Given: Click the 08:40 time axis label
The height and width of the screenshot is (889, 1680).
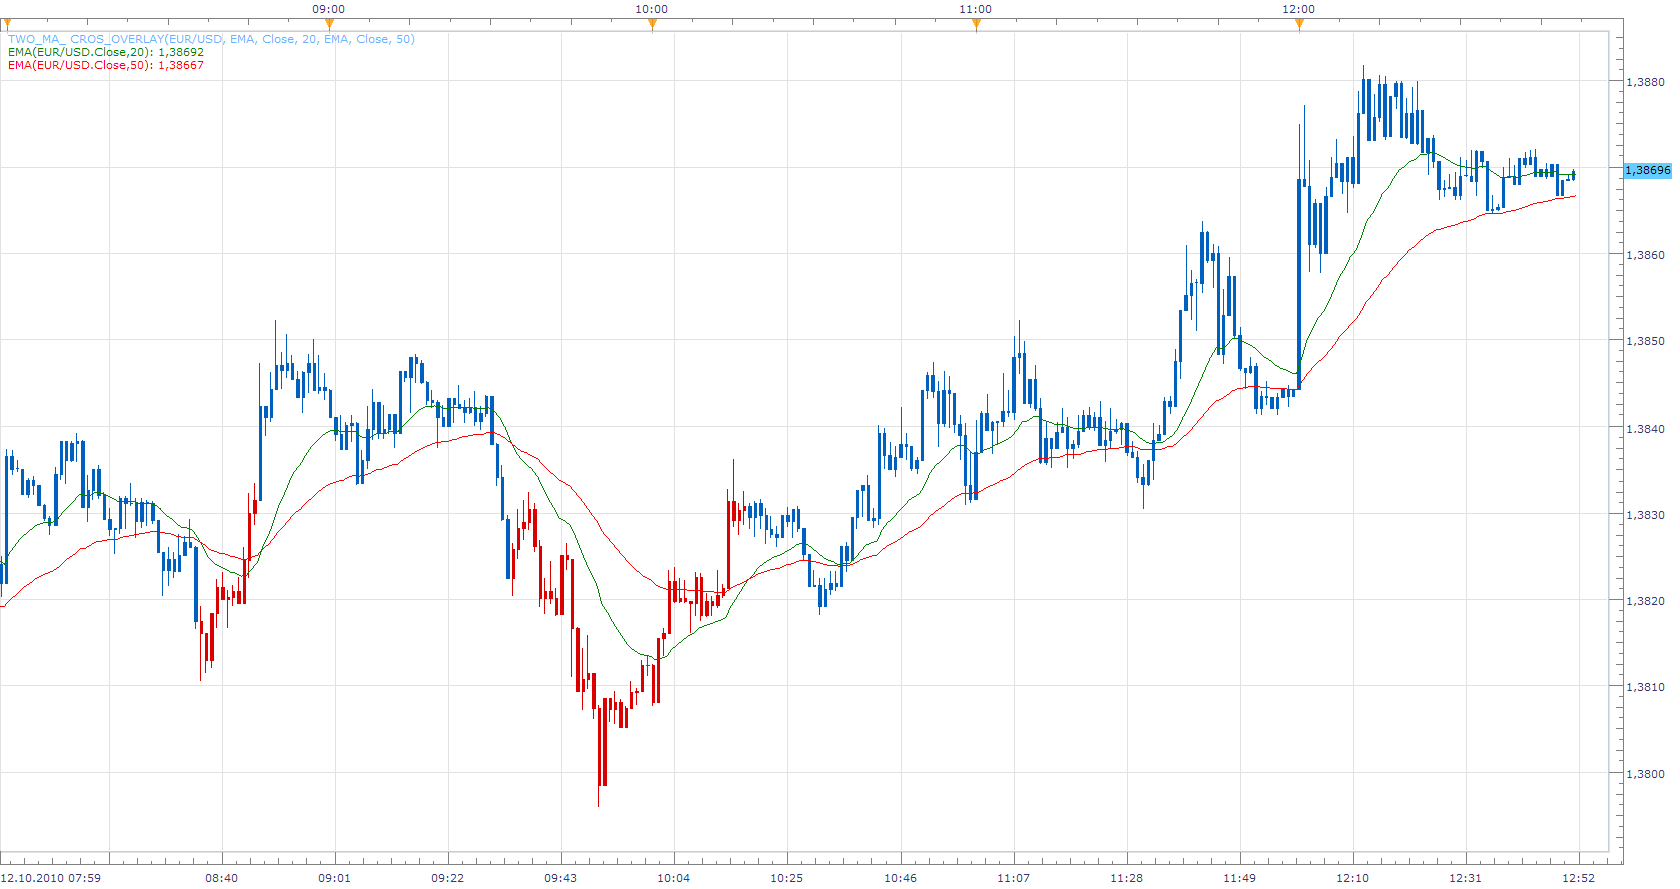Looking at the screenshot, I should 222,878.
